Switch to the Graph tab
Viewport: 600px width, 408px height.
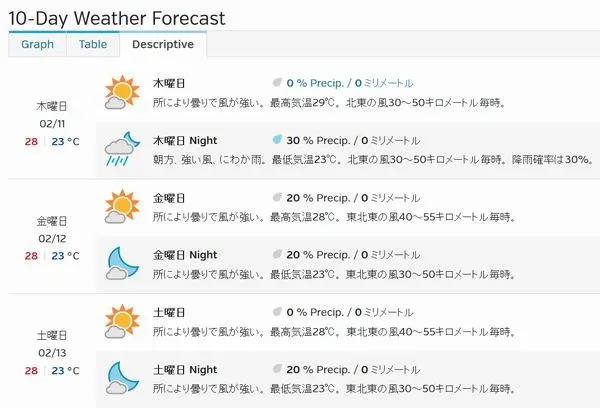(x=37, y=44)
